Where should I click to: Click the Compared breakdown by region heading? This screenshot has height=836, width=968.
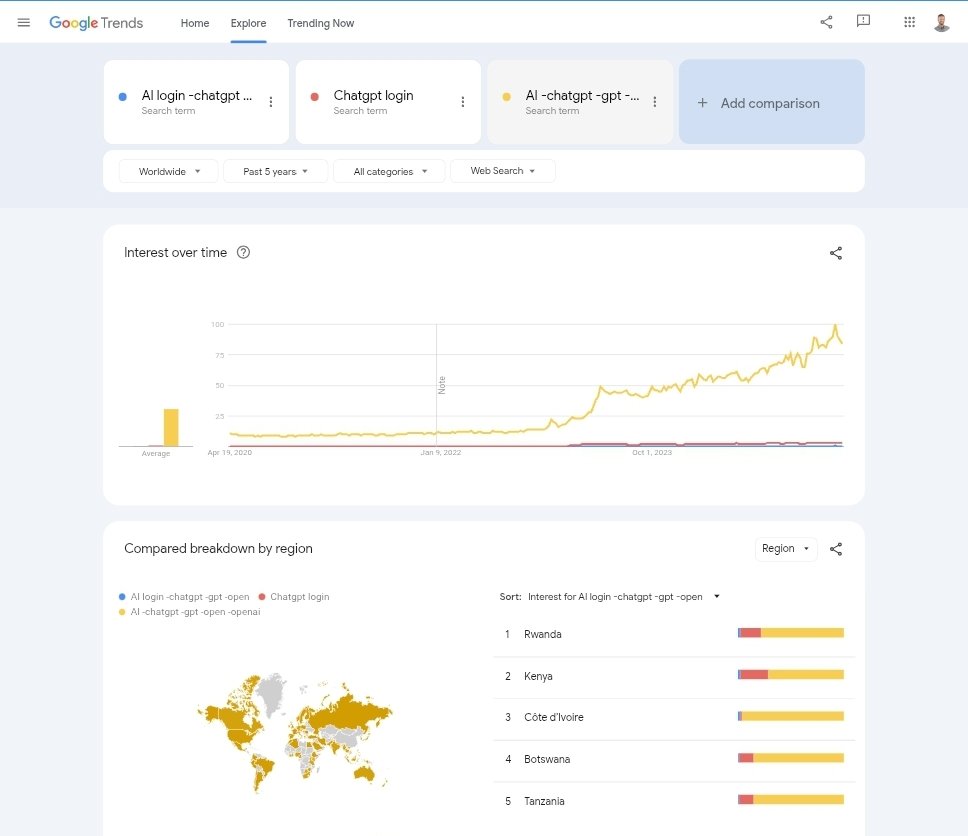(218, 548)
